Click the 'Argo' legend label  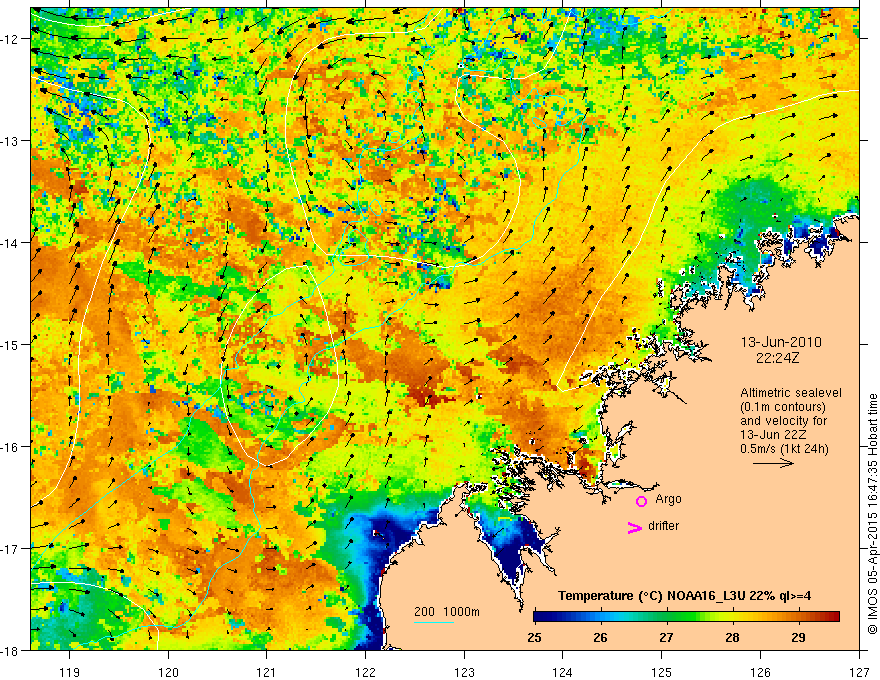(668, 499)
